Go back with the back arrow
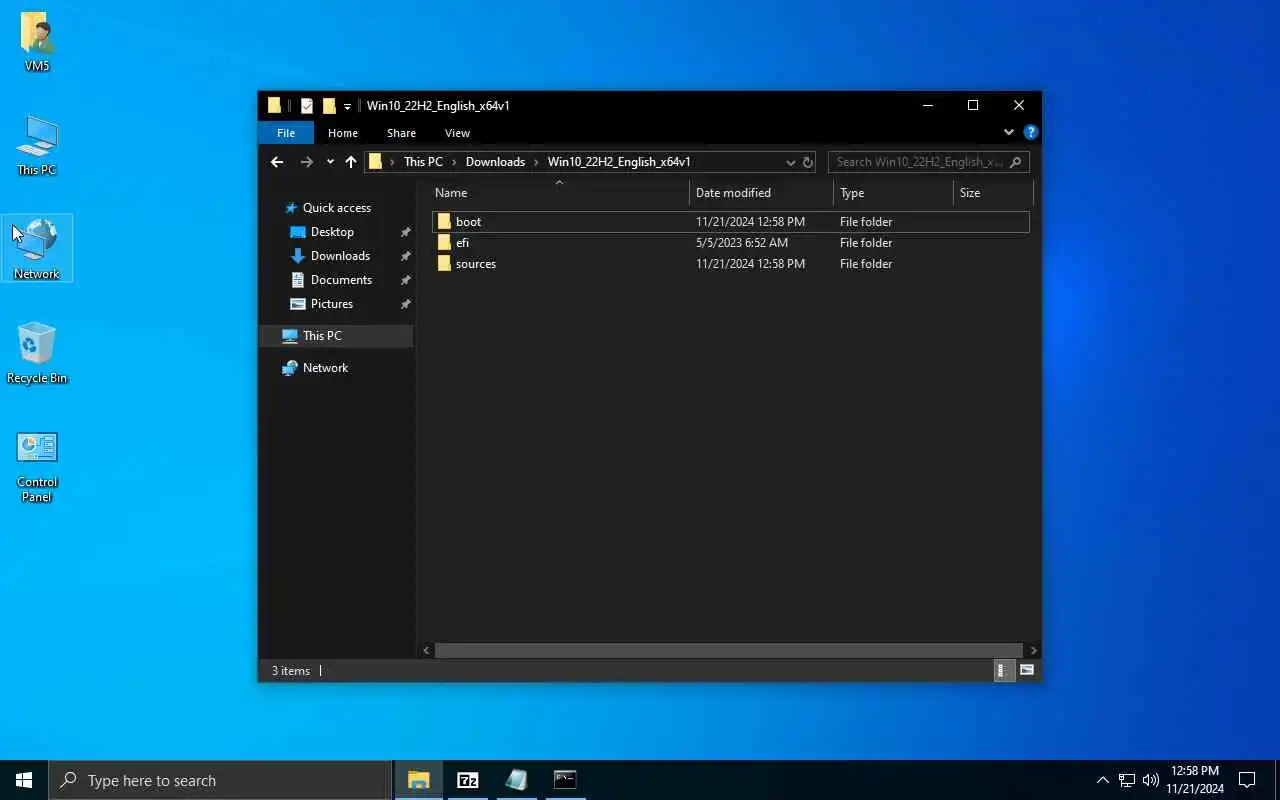Image resolution: width=1280 pixels, height=800 pixels. (x=277, y=162)
